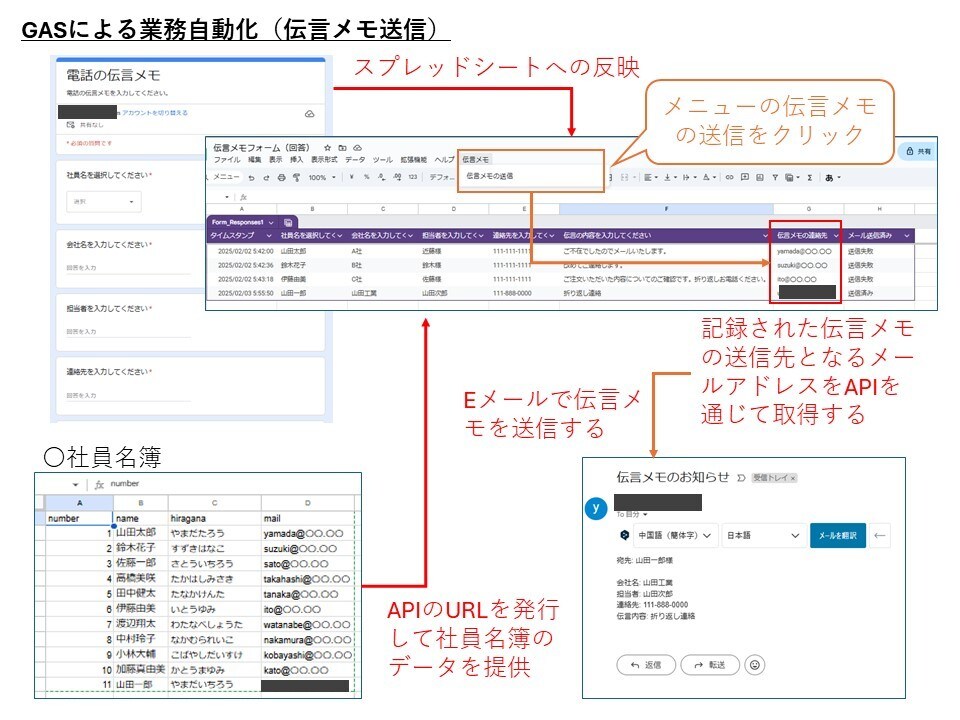960x720 pixels.
Task: Click the 返信 reply button
Action: (x=646, y=665)
